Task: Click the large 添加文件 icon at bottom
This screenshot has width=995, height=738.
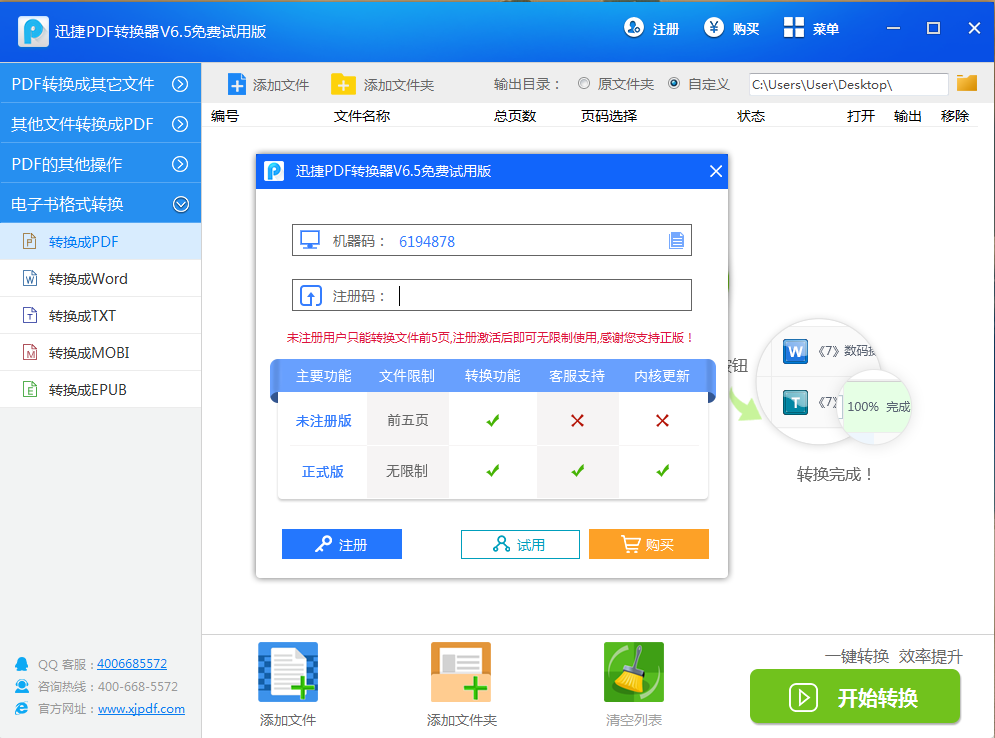Action: [x=288, y=672]
